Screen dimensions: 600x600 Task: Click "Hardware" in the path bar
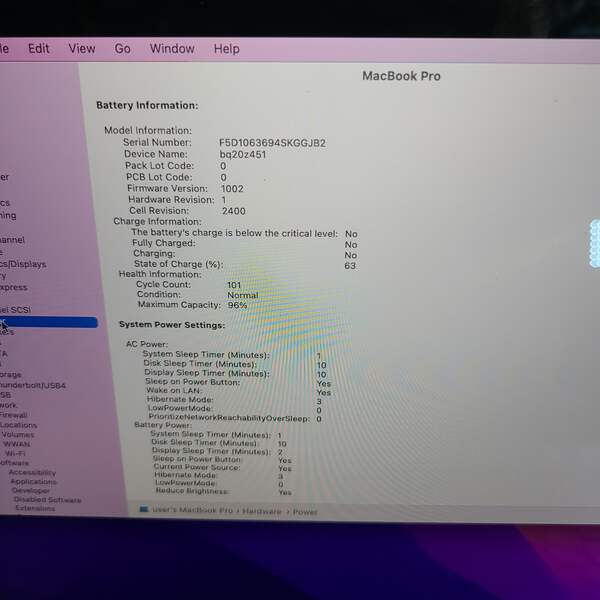pyautogui.click(x=262, y=511)
